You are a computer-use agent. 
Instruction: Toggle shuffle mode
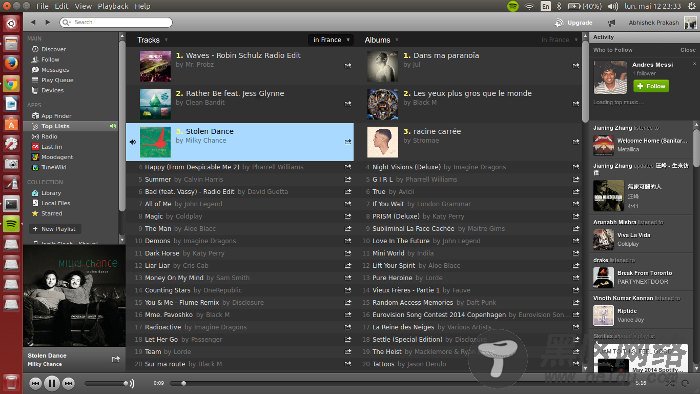point(671,383)
